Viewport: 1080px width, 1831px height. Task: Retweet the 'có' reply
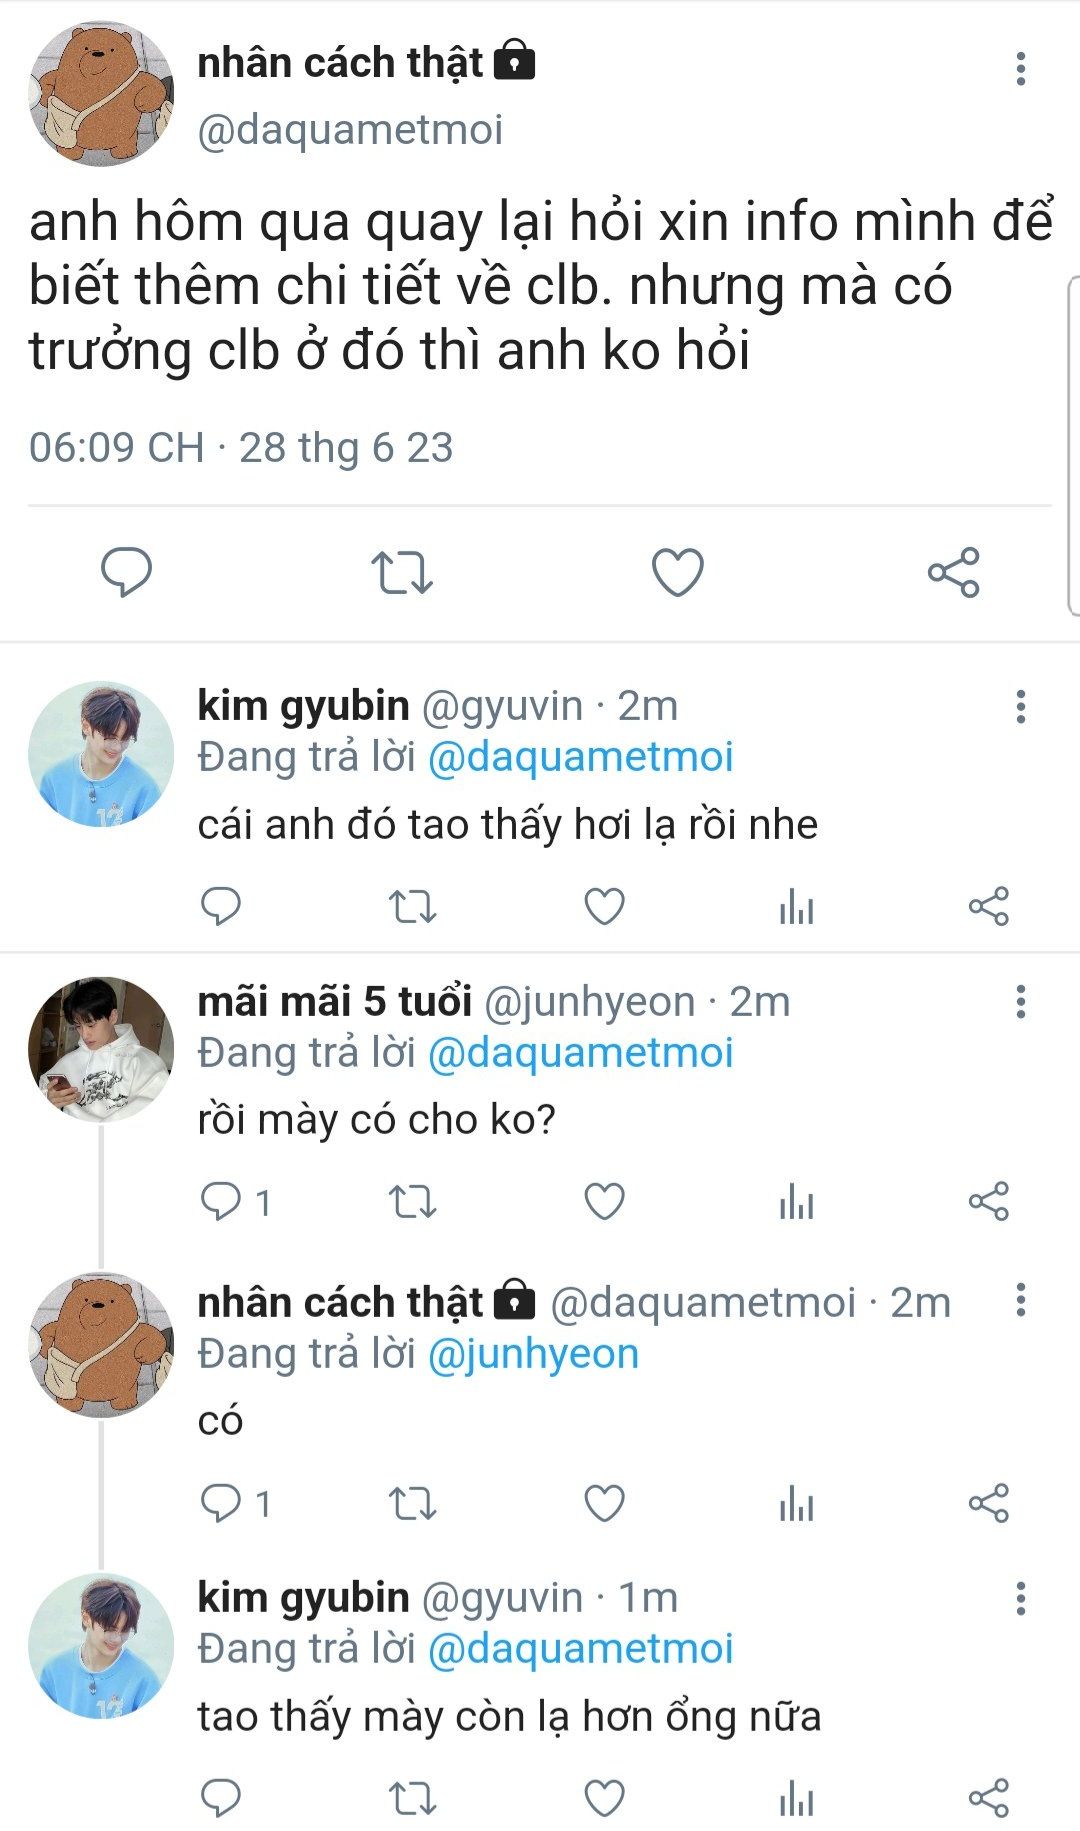pos(412,1503)
